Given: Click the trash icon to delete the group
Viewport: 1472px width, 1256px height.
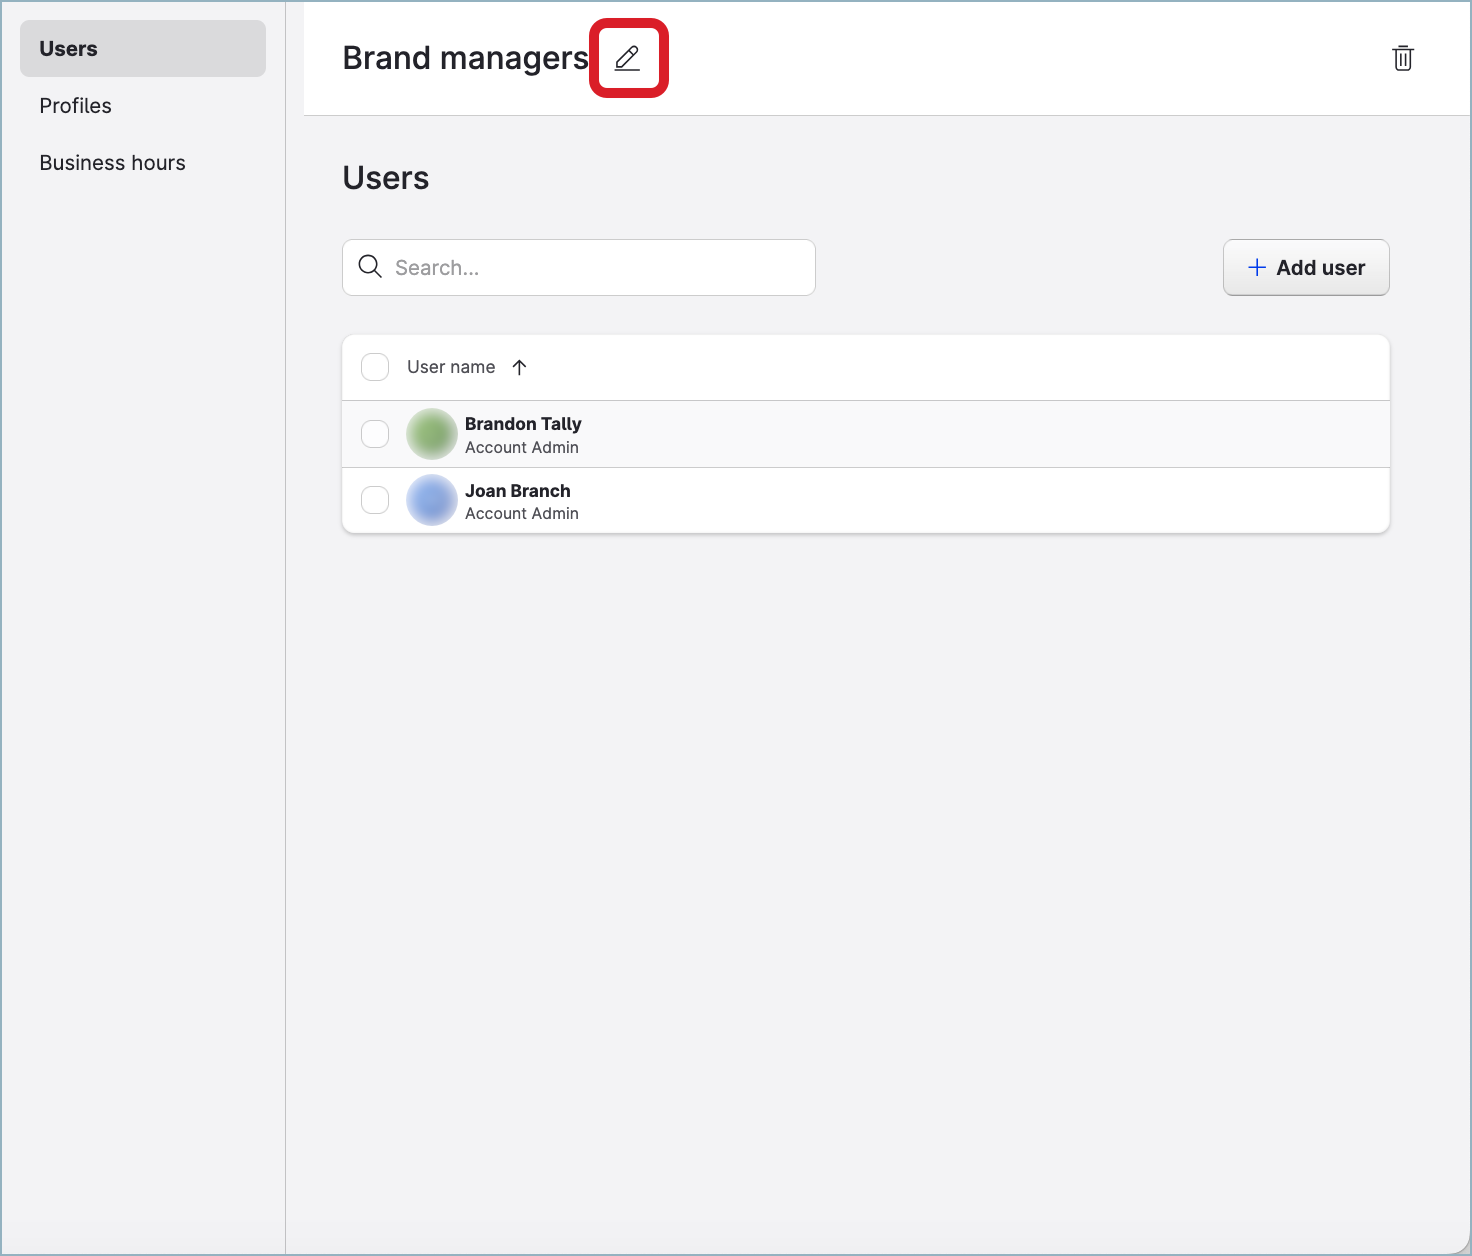Looking at the screenshot, I should (x=1403, y=58).
